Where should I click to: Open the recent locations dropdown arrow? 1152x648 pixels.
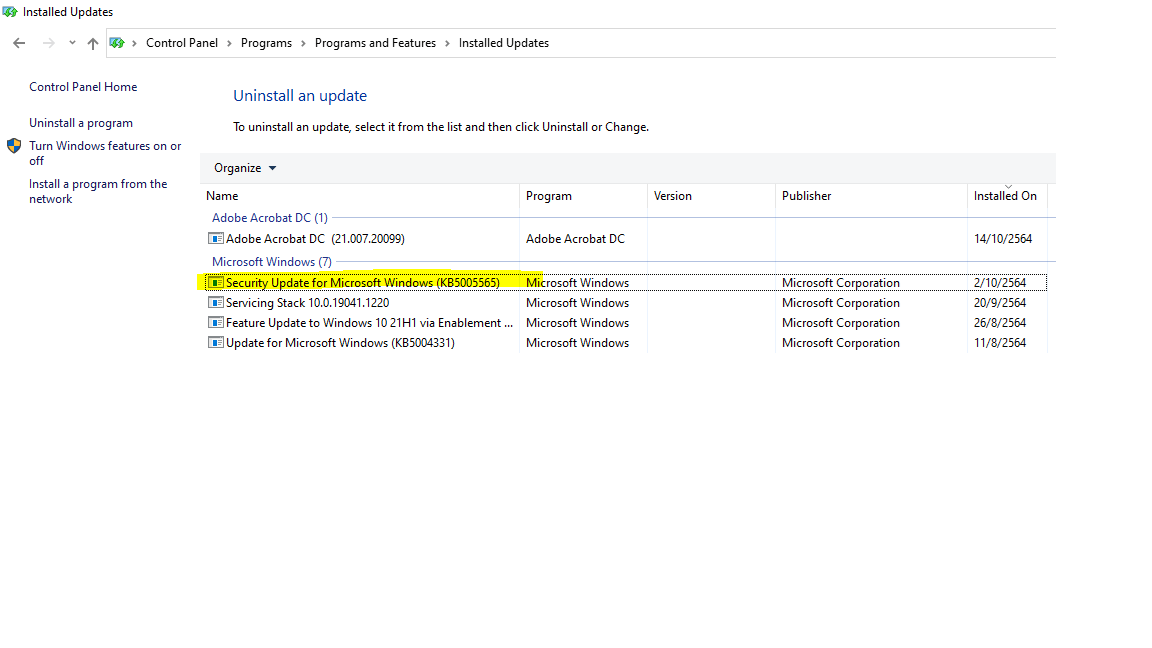[x=72, y=43]
